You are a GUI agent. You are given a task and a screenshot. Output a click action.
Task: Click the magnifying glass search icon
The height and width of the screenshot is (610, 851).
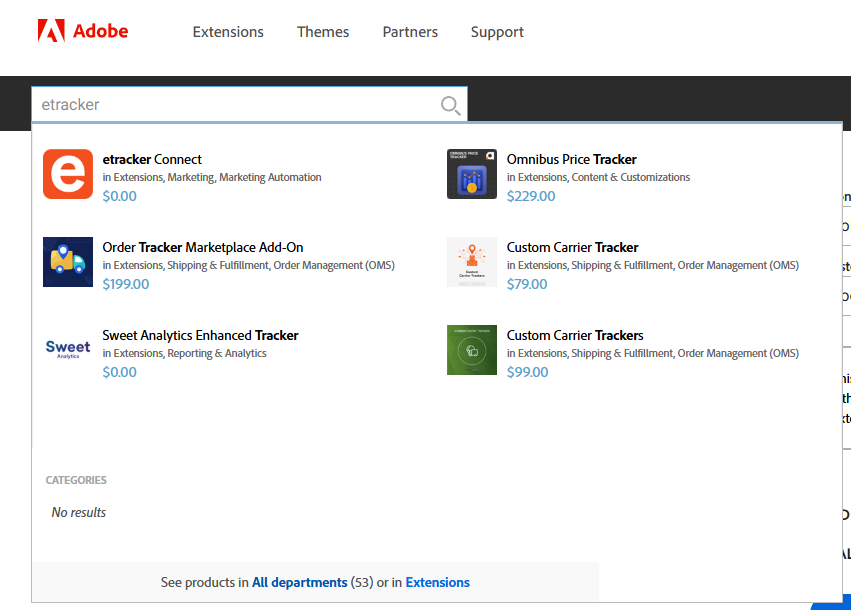tap(450, 105)
